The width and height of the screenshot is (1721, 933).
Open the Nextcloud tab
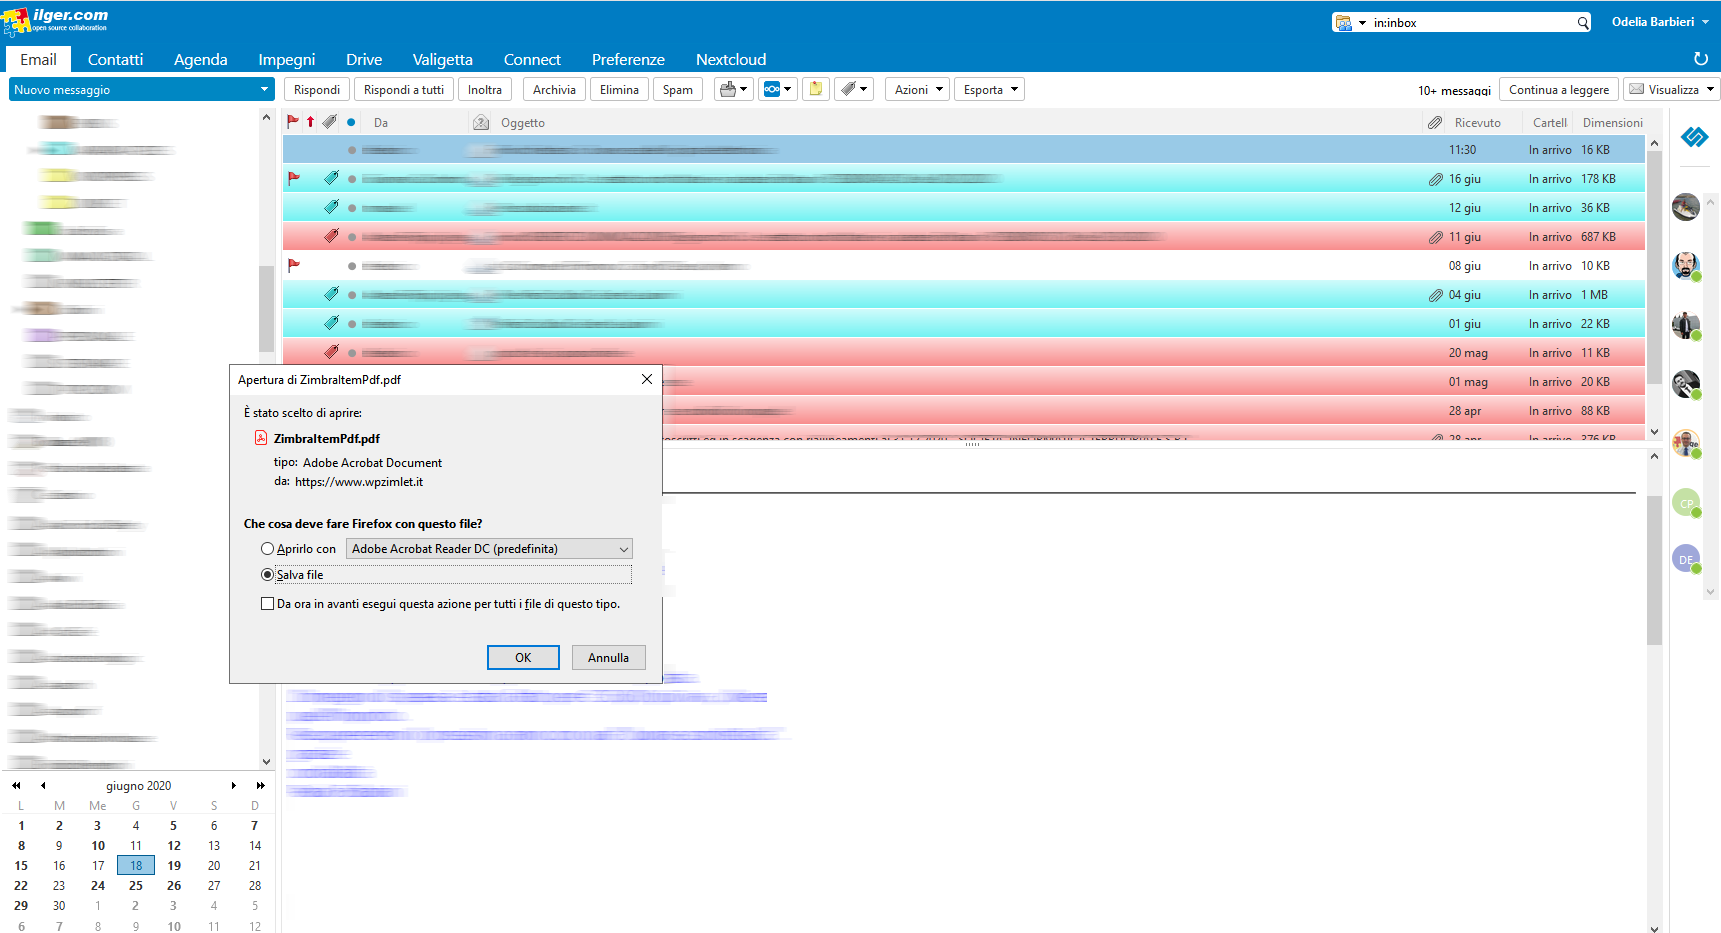pos(731,60)
